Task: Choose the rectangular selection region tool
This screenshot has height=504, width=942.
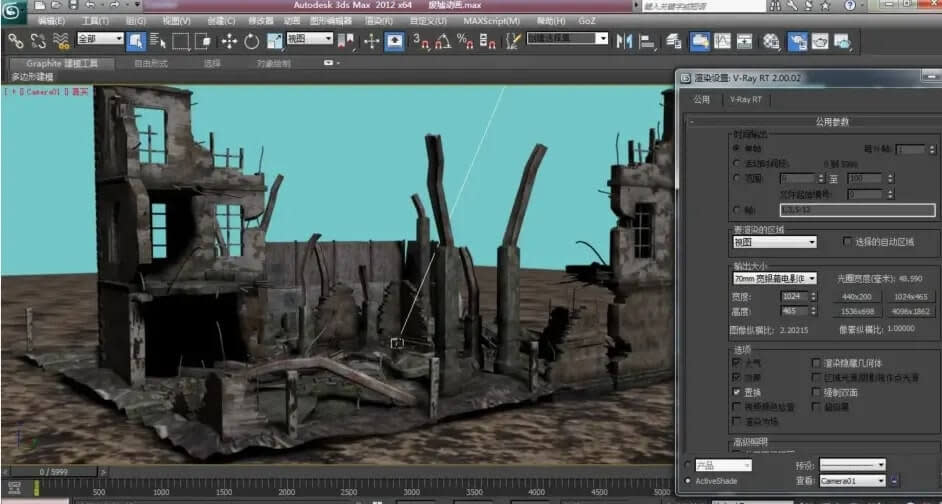Action: (181, 41)
